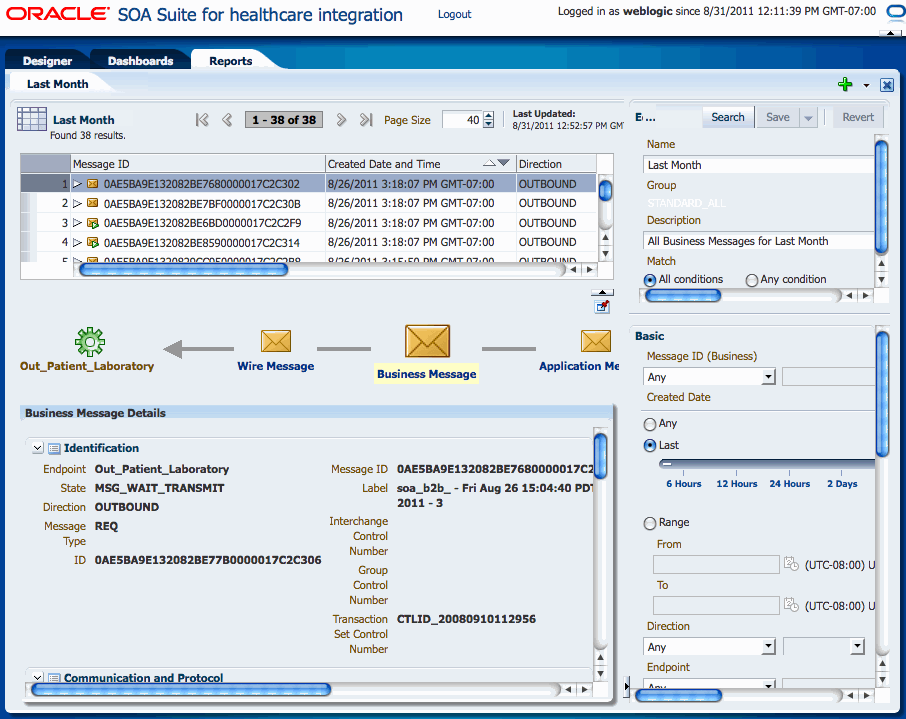
Task: Click envelope icon of message ending C2C302
Action: pyautogui.click(x=92, y=184)
